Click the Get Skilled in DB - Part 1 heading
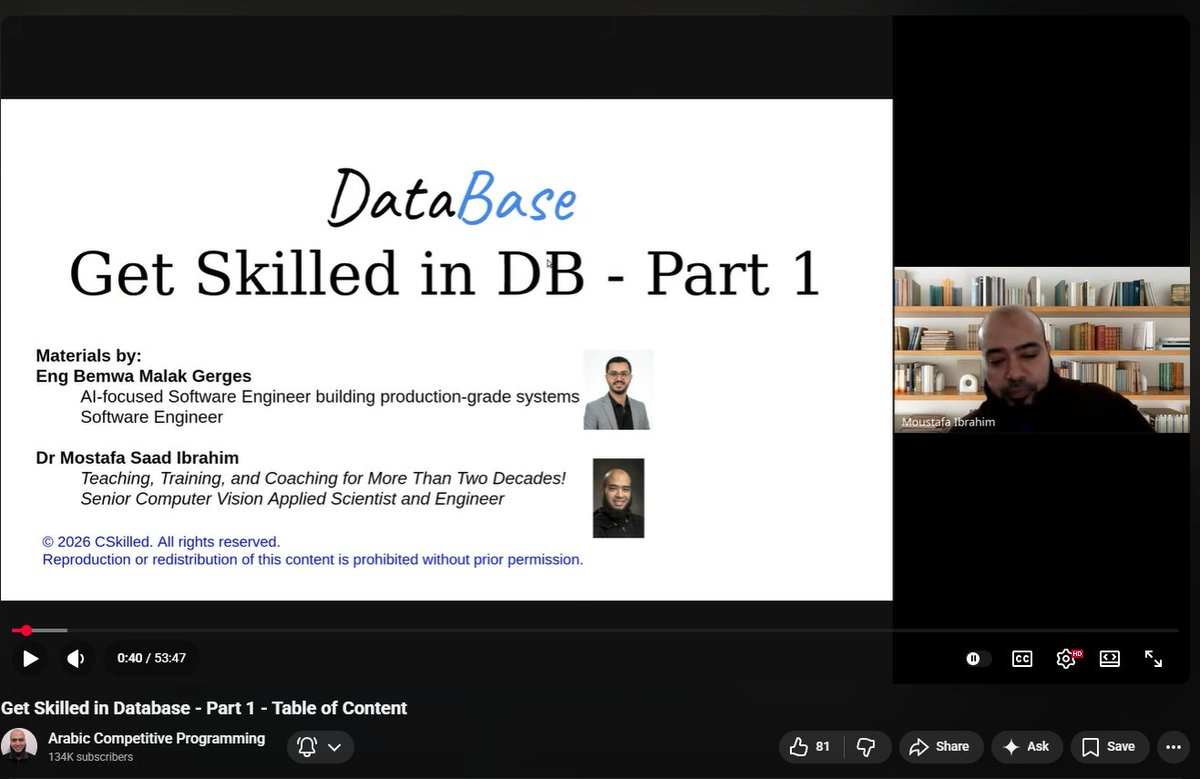 click(445, 272)
